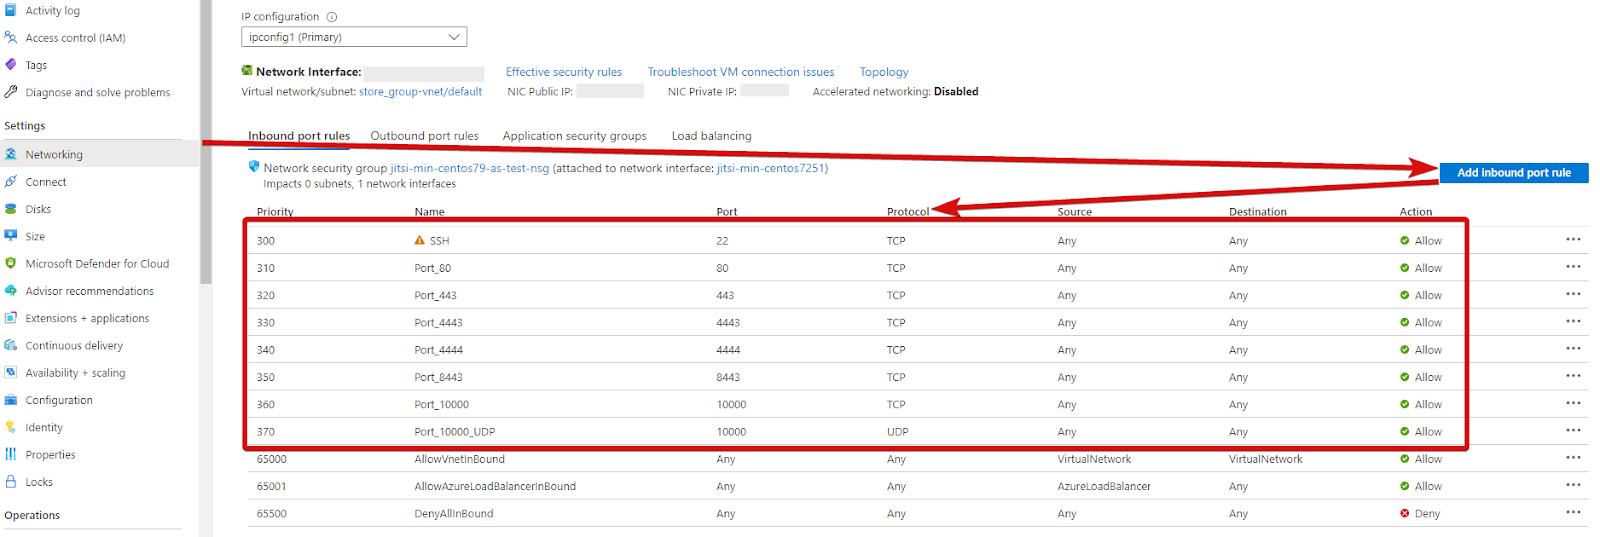This screenshot has height=537, width=1600.
Task: Switch to Outbound port rules tab
Action: click(x=424, y=136)
